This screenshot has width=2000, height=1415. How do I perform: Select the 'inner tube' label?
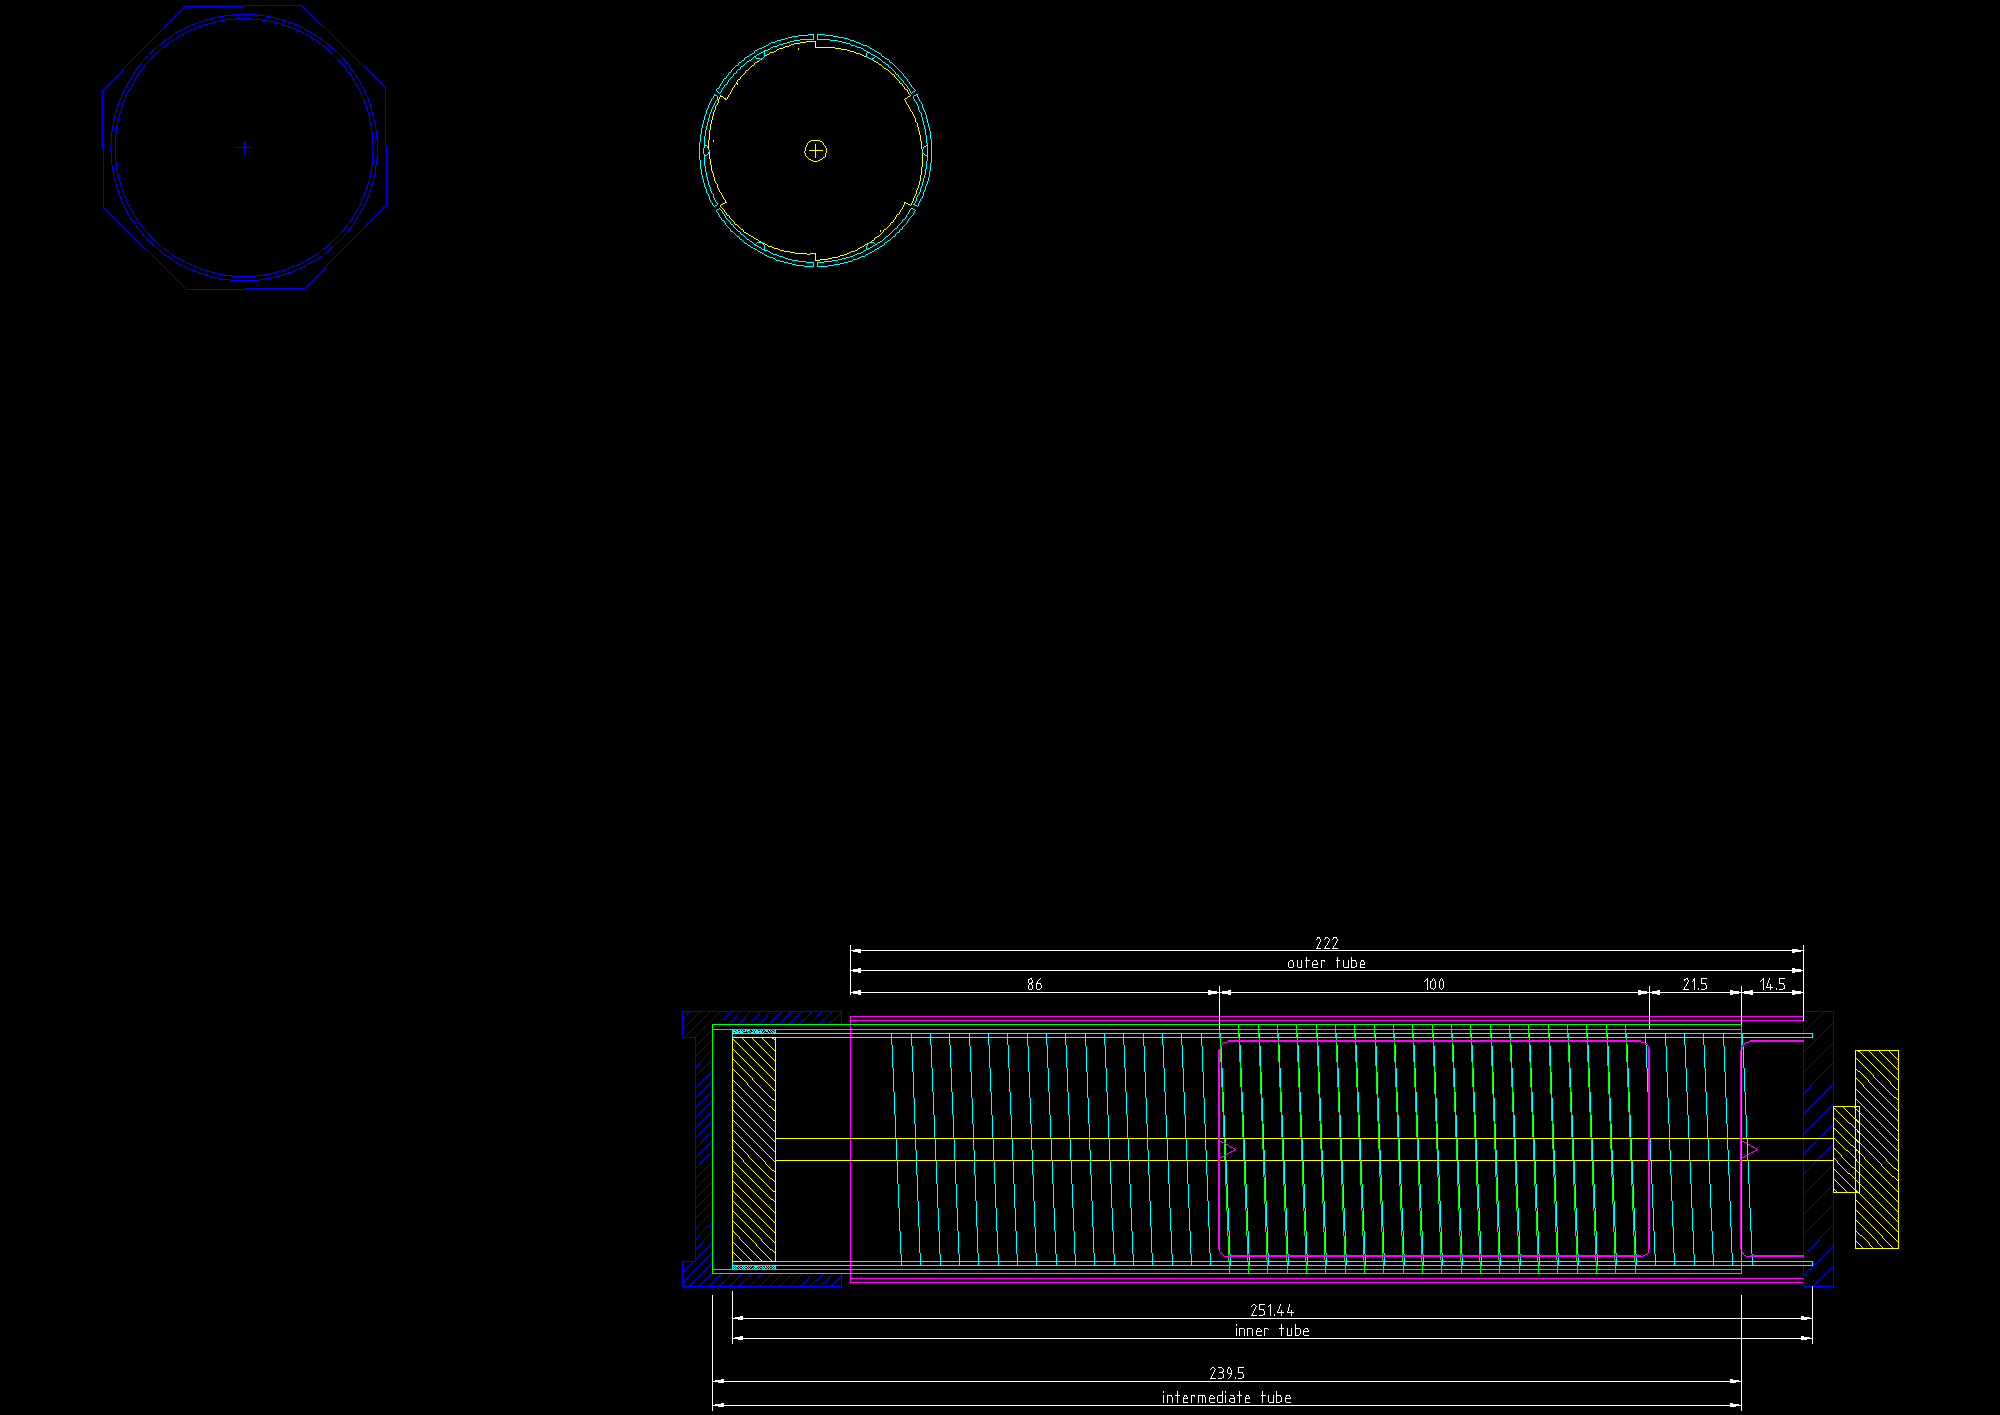coord(1272,1331)
